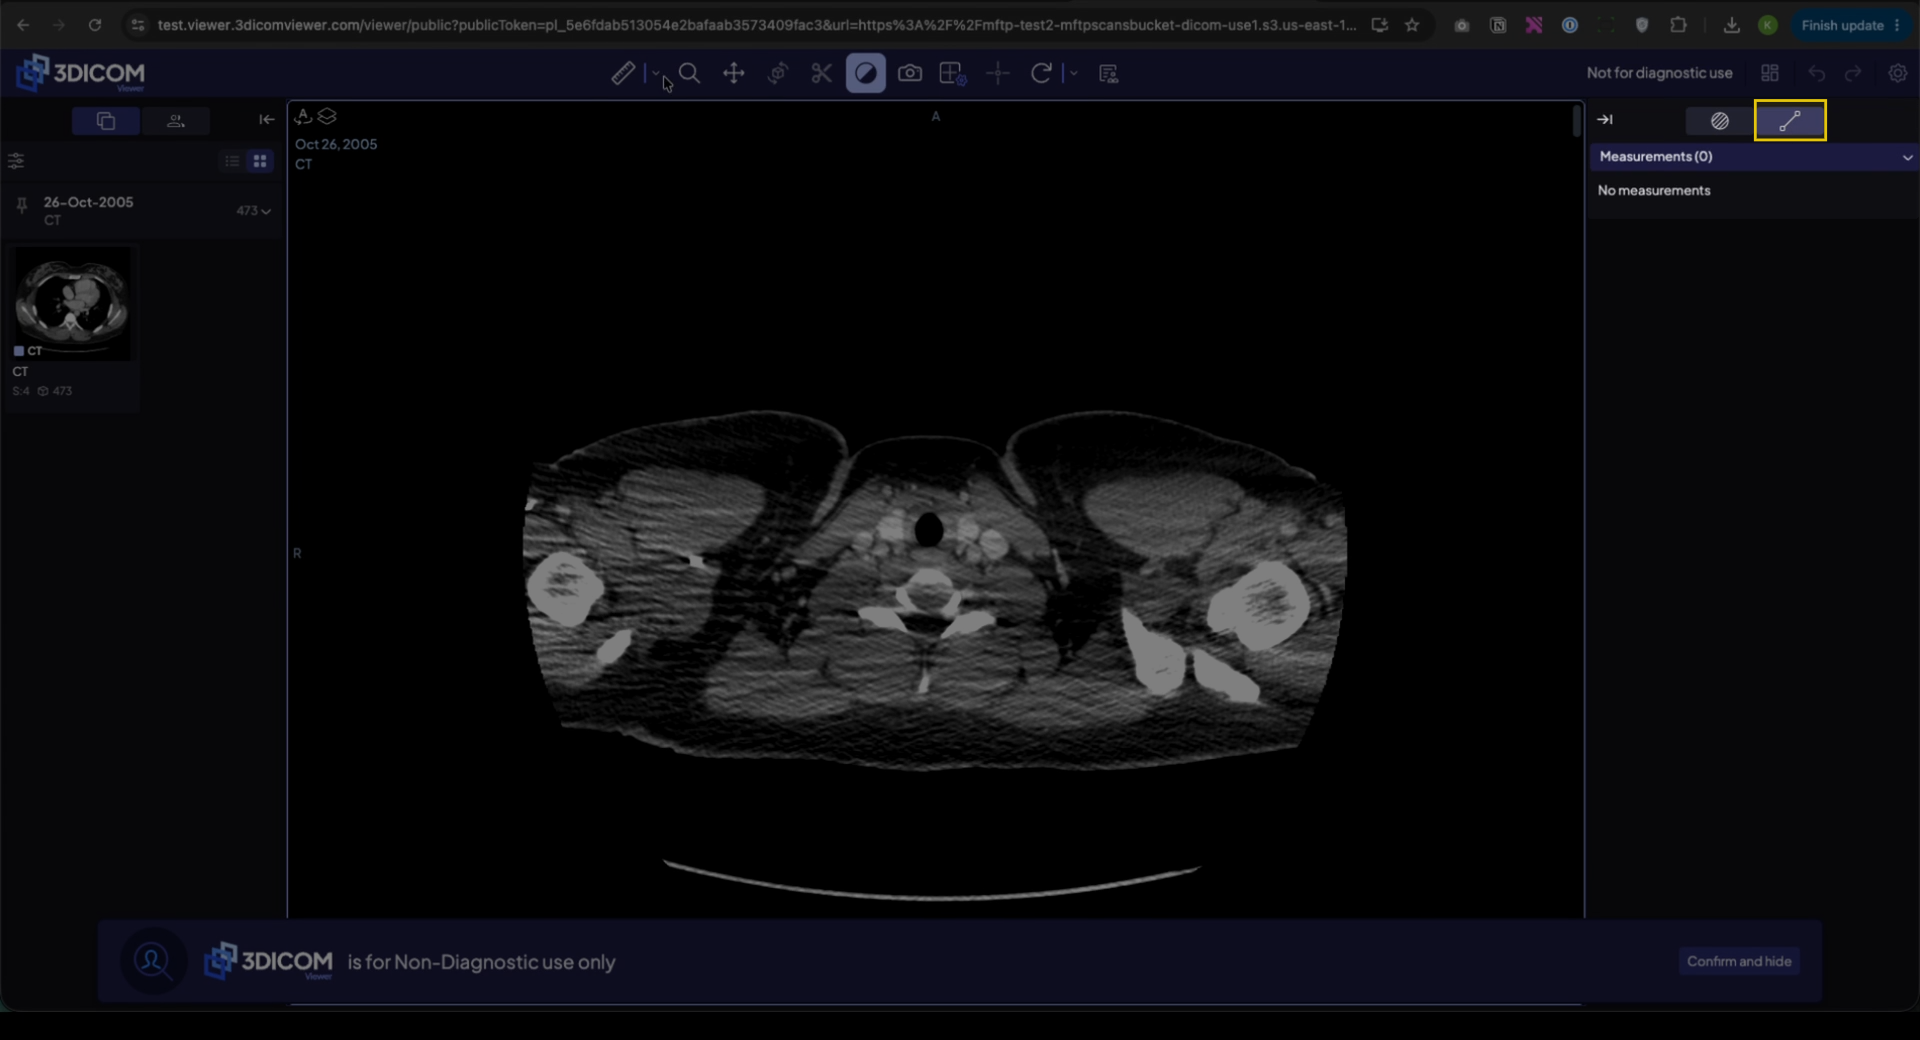
Task: Click the browser address bar
Action: [757, 25]
